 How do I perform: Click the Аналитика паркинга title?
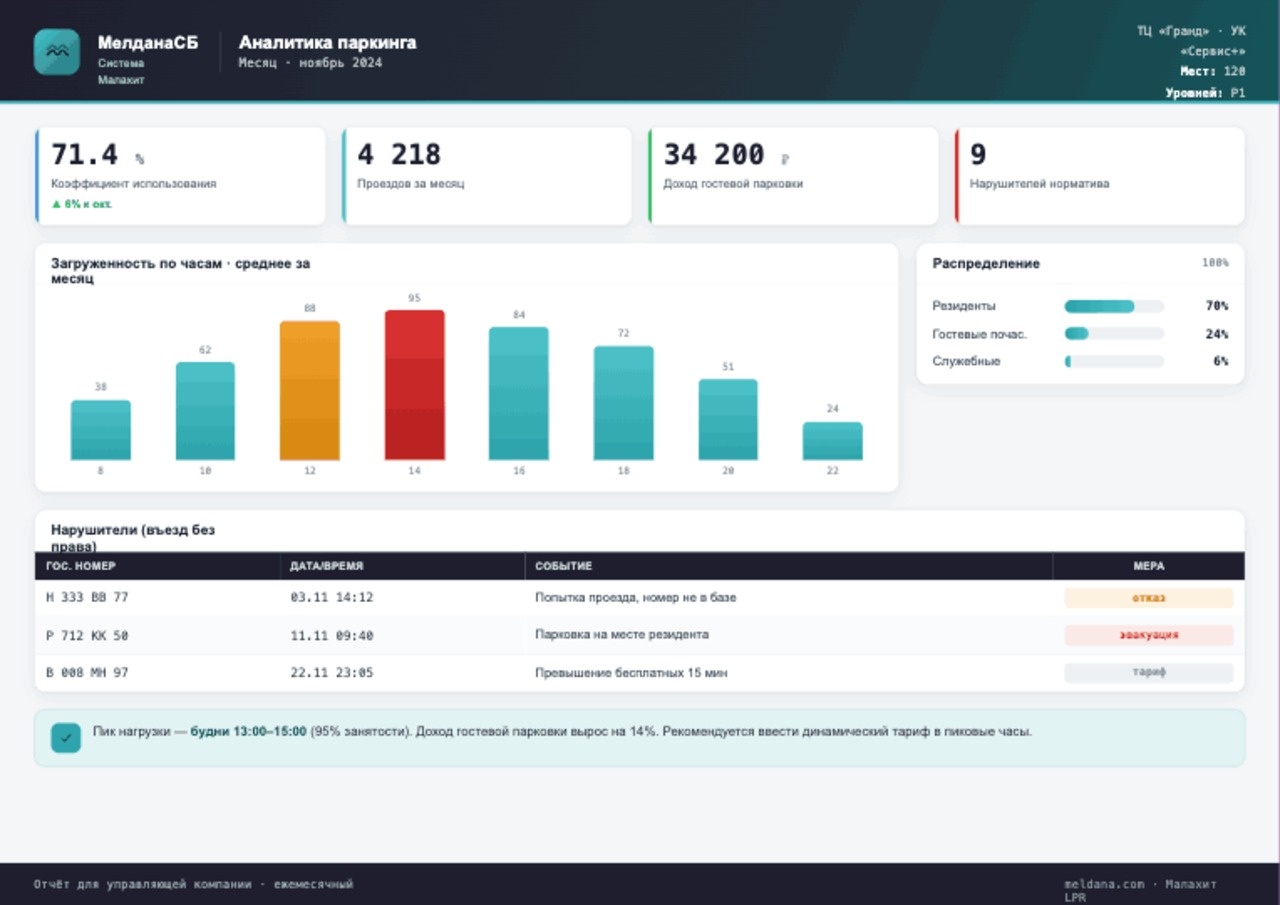tap(327, 43)
